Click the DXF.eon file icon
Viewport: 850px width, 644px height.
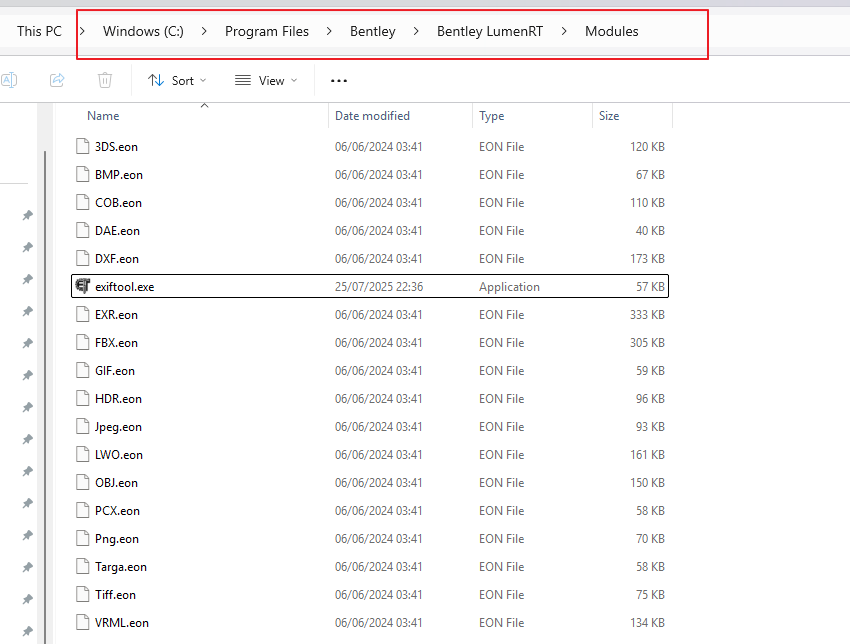click(x=82, y=259)
